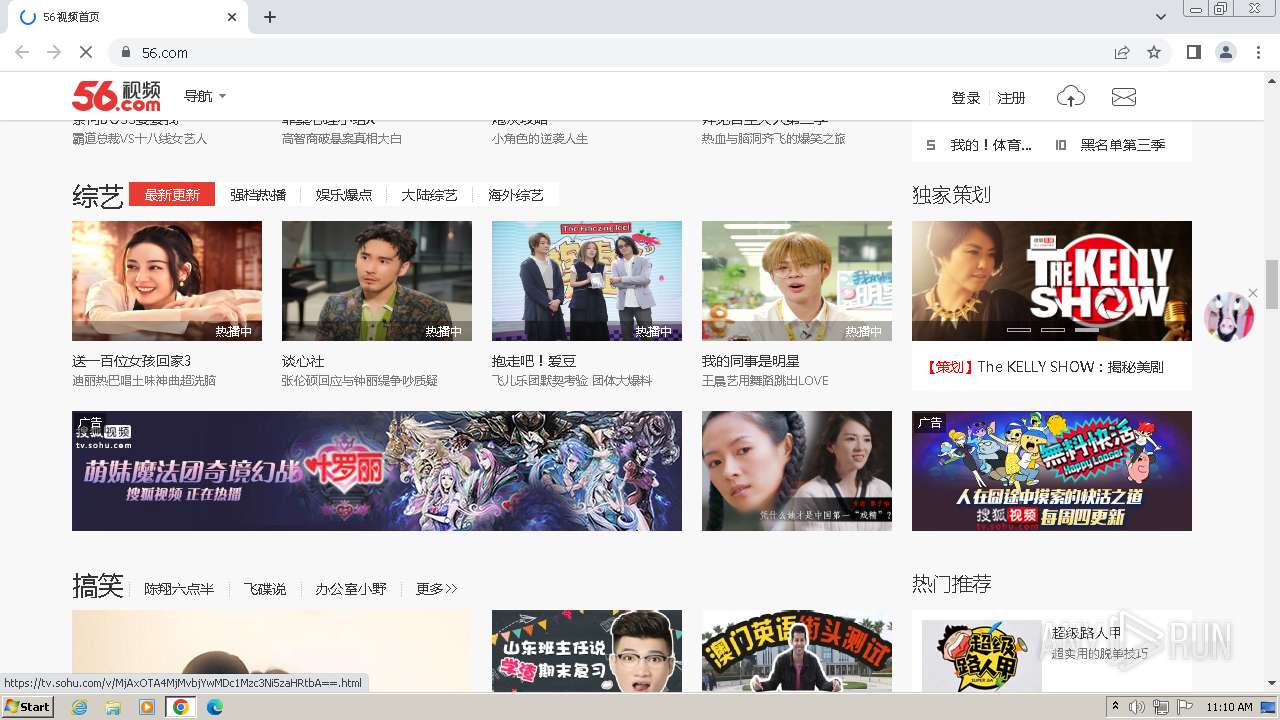This screenshot has height=720, width=1280.
Task: Switch to the 大陆综艺 tab
Action: click(430, 195)
